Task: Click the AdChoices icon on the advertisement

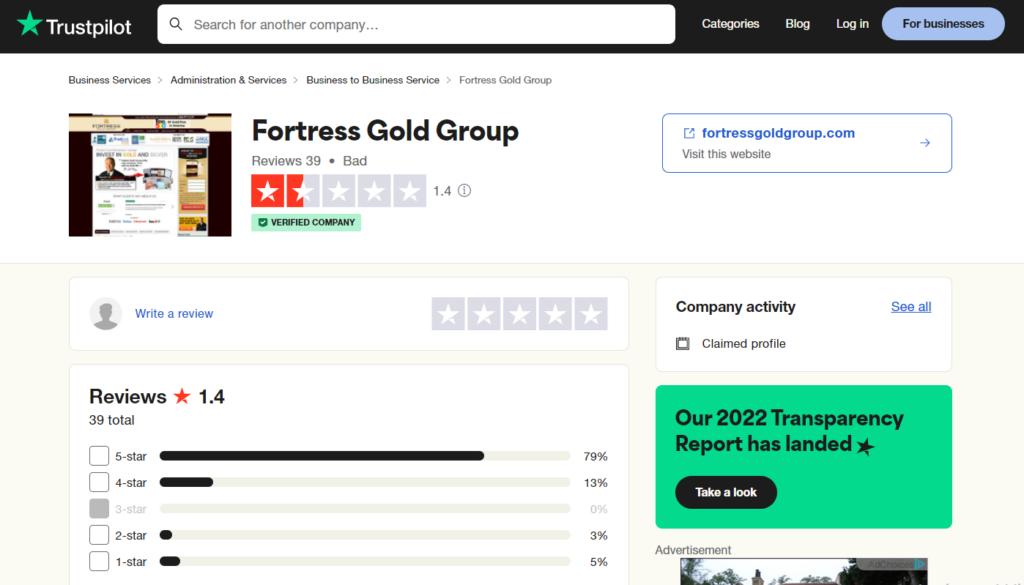Action: click(920, 564)
